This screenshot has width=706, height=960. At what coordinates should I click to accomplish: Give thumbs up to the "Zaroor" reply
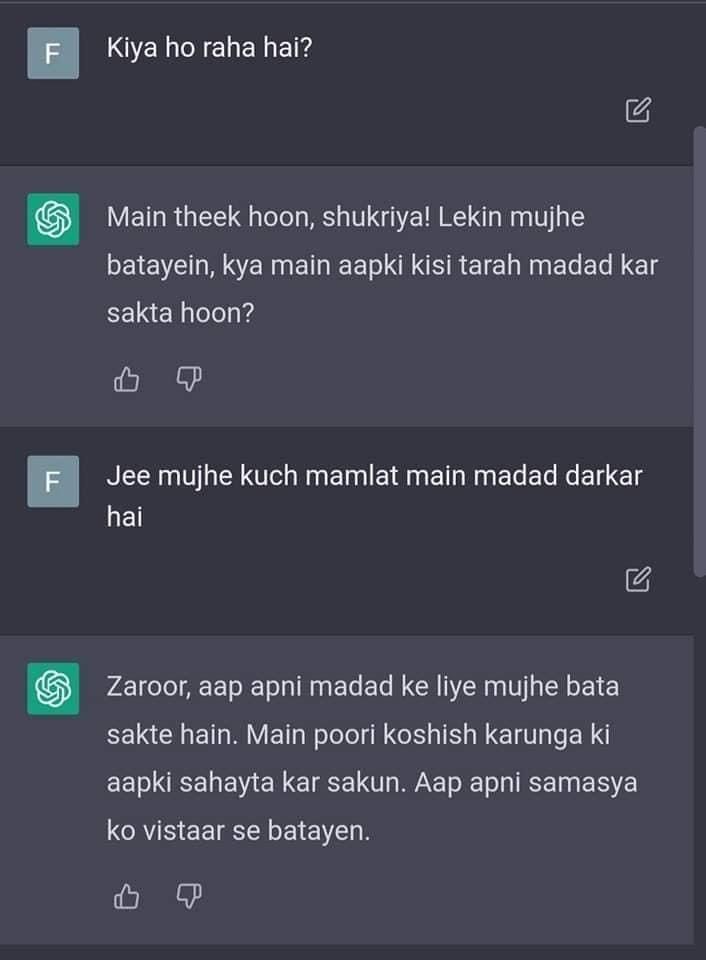pyautogui.click(x=127, y=896)
